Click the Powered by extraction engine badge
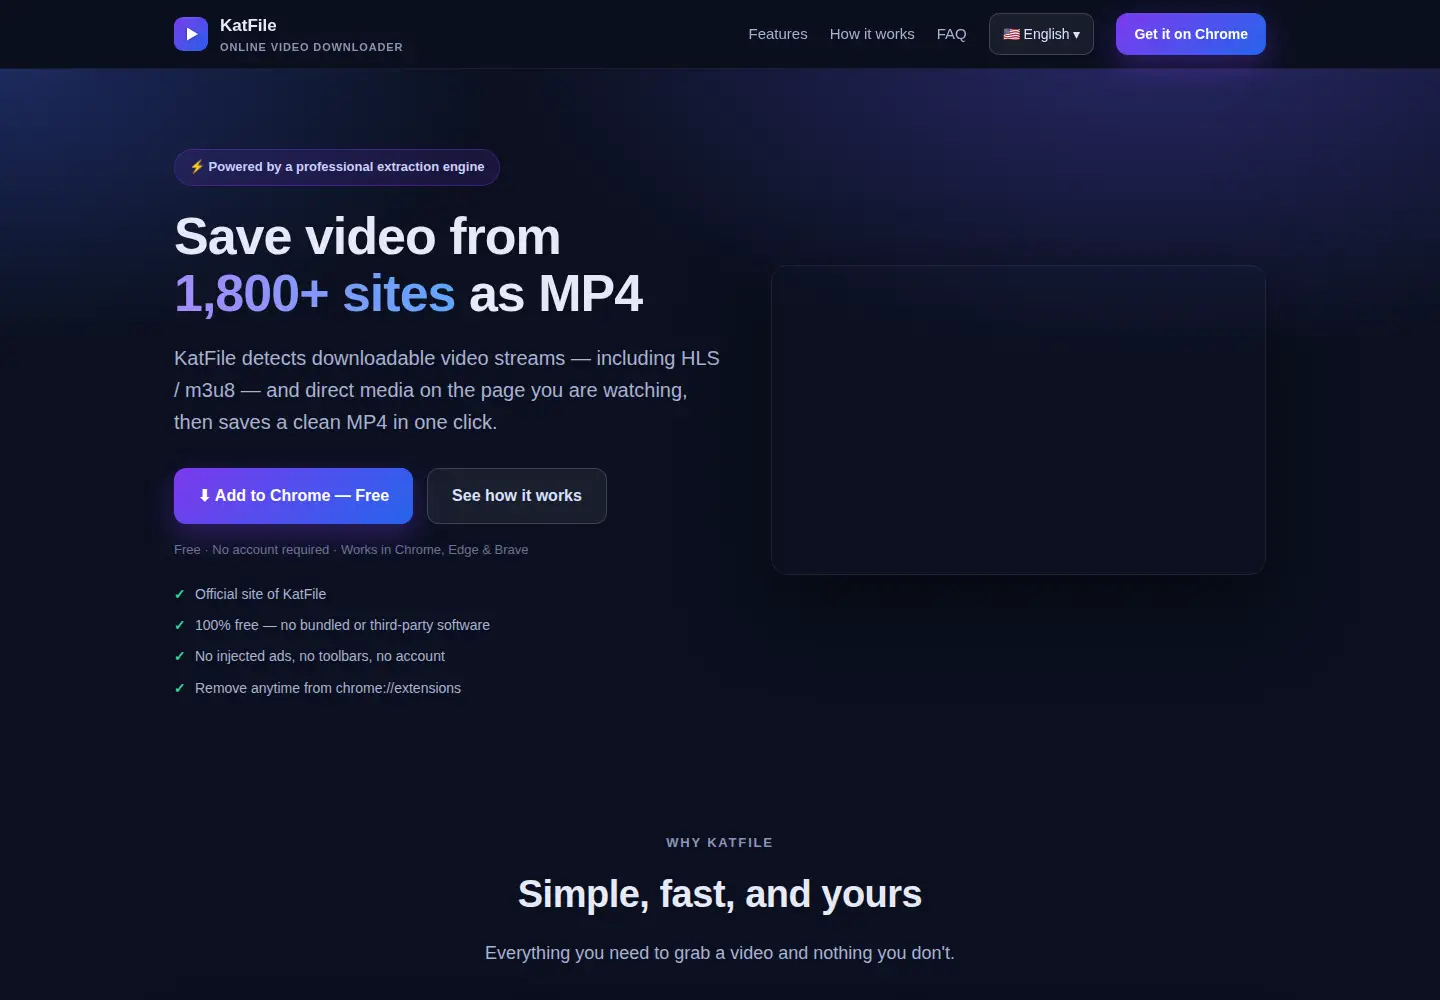The image size is (1440, 1000). pos(337,167)
